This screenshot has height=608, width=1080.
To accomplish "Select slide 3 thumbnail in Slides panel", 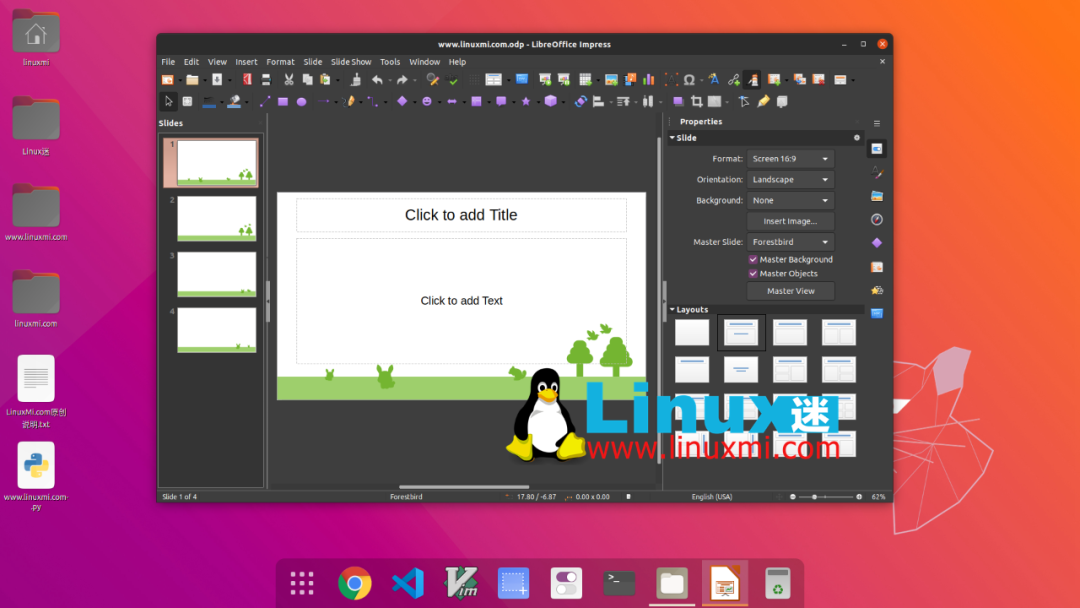I will point(216,274).
